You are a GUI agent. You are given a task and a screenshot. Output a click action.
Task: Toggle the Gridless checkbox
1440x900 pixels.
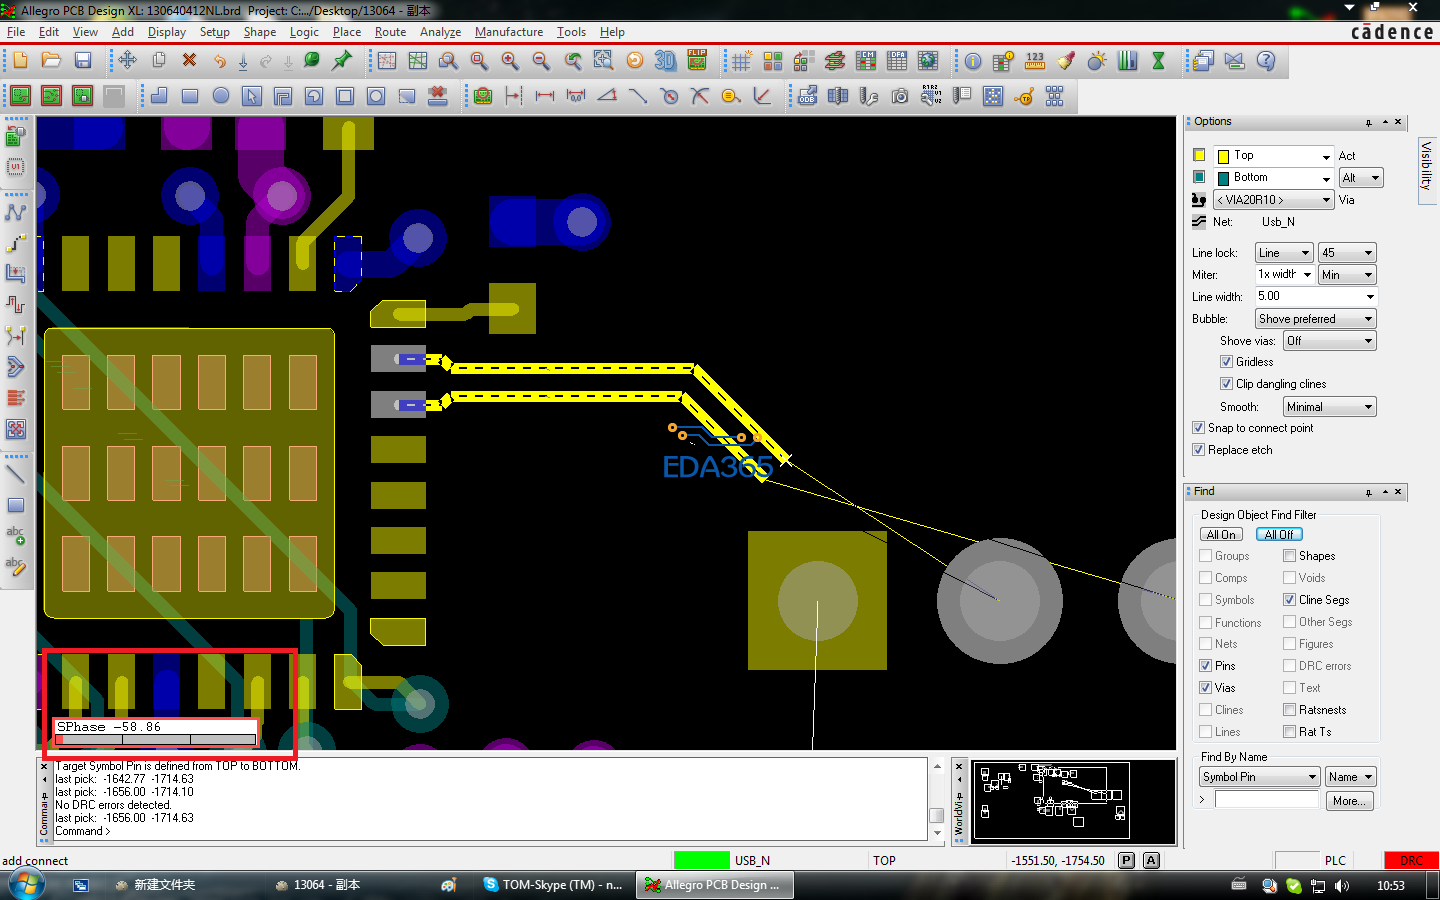coord(1226,362)
